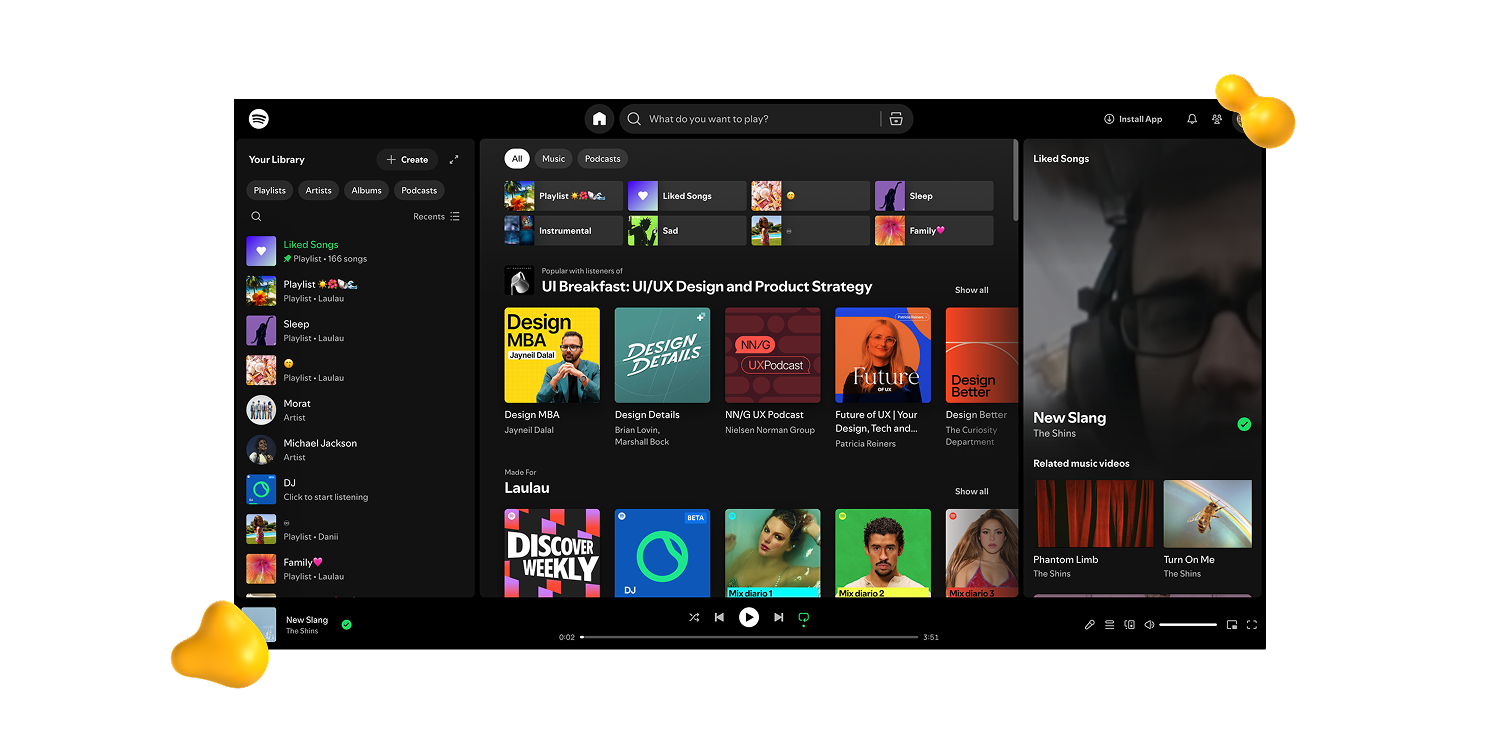Click the download icon beside Install App
The height and width of the screenshot is (750, 1500).
[1109, 119]
